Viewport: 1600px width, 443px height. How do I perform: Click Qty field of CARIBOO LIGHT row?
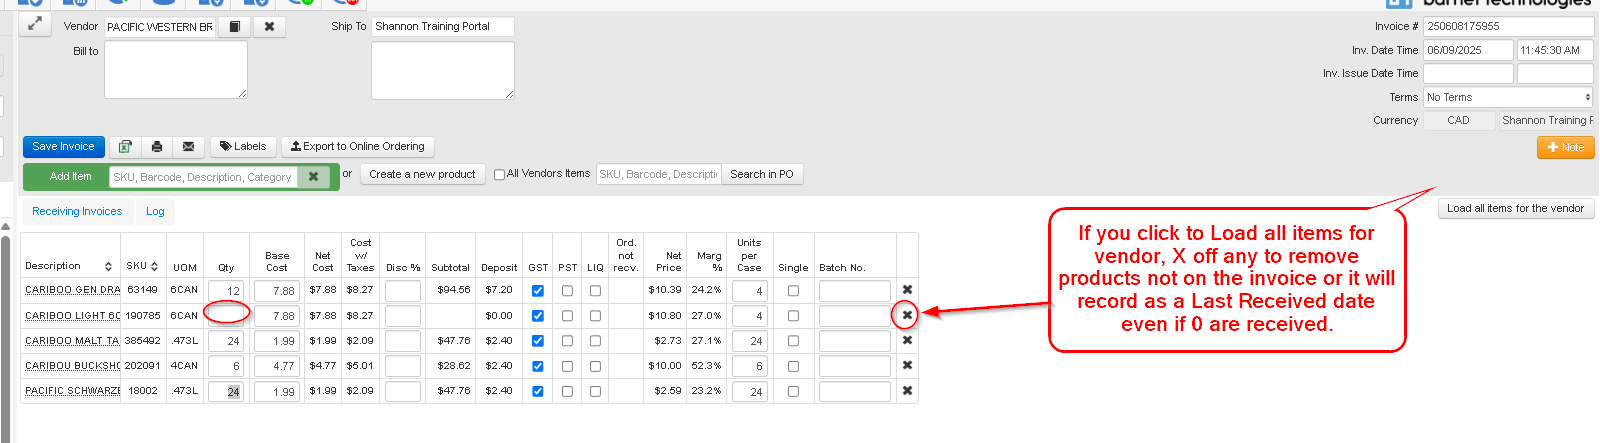point(226,315)
